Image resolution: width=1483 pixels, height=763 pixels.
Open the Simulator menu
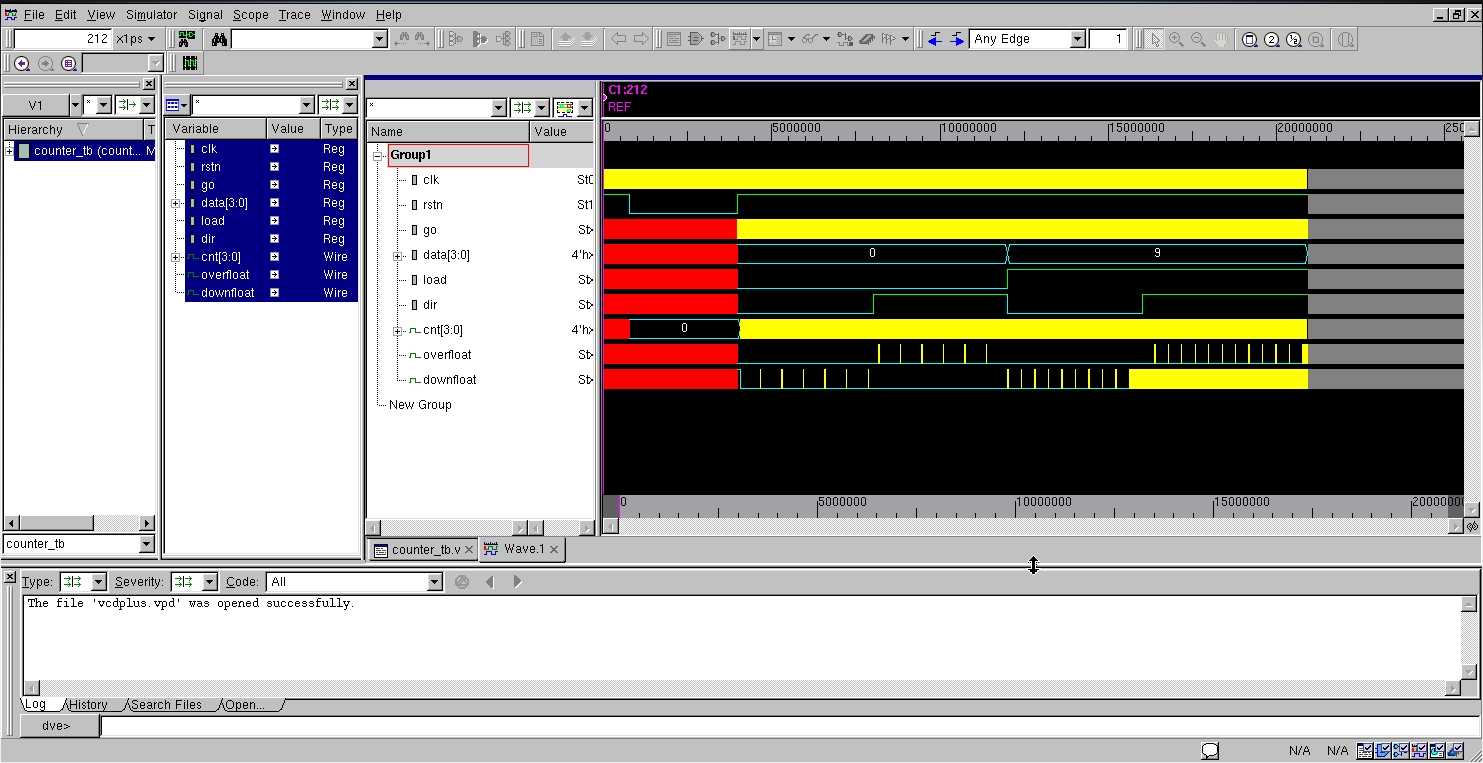pos(151,15)
